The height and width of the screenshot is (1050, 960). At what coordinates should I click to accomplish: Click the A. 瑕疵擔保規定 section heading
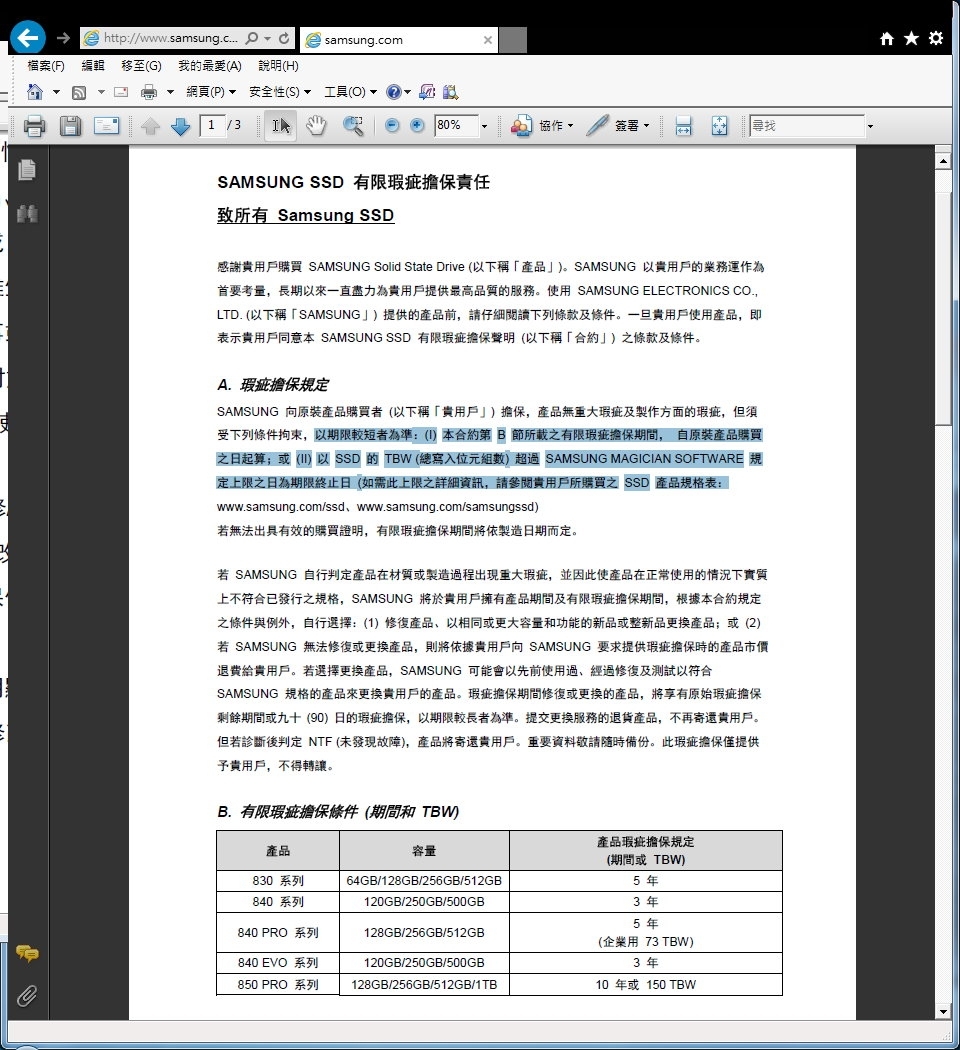click(x=272, y=385)
